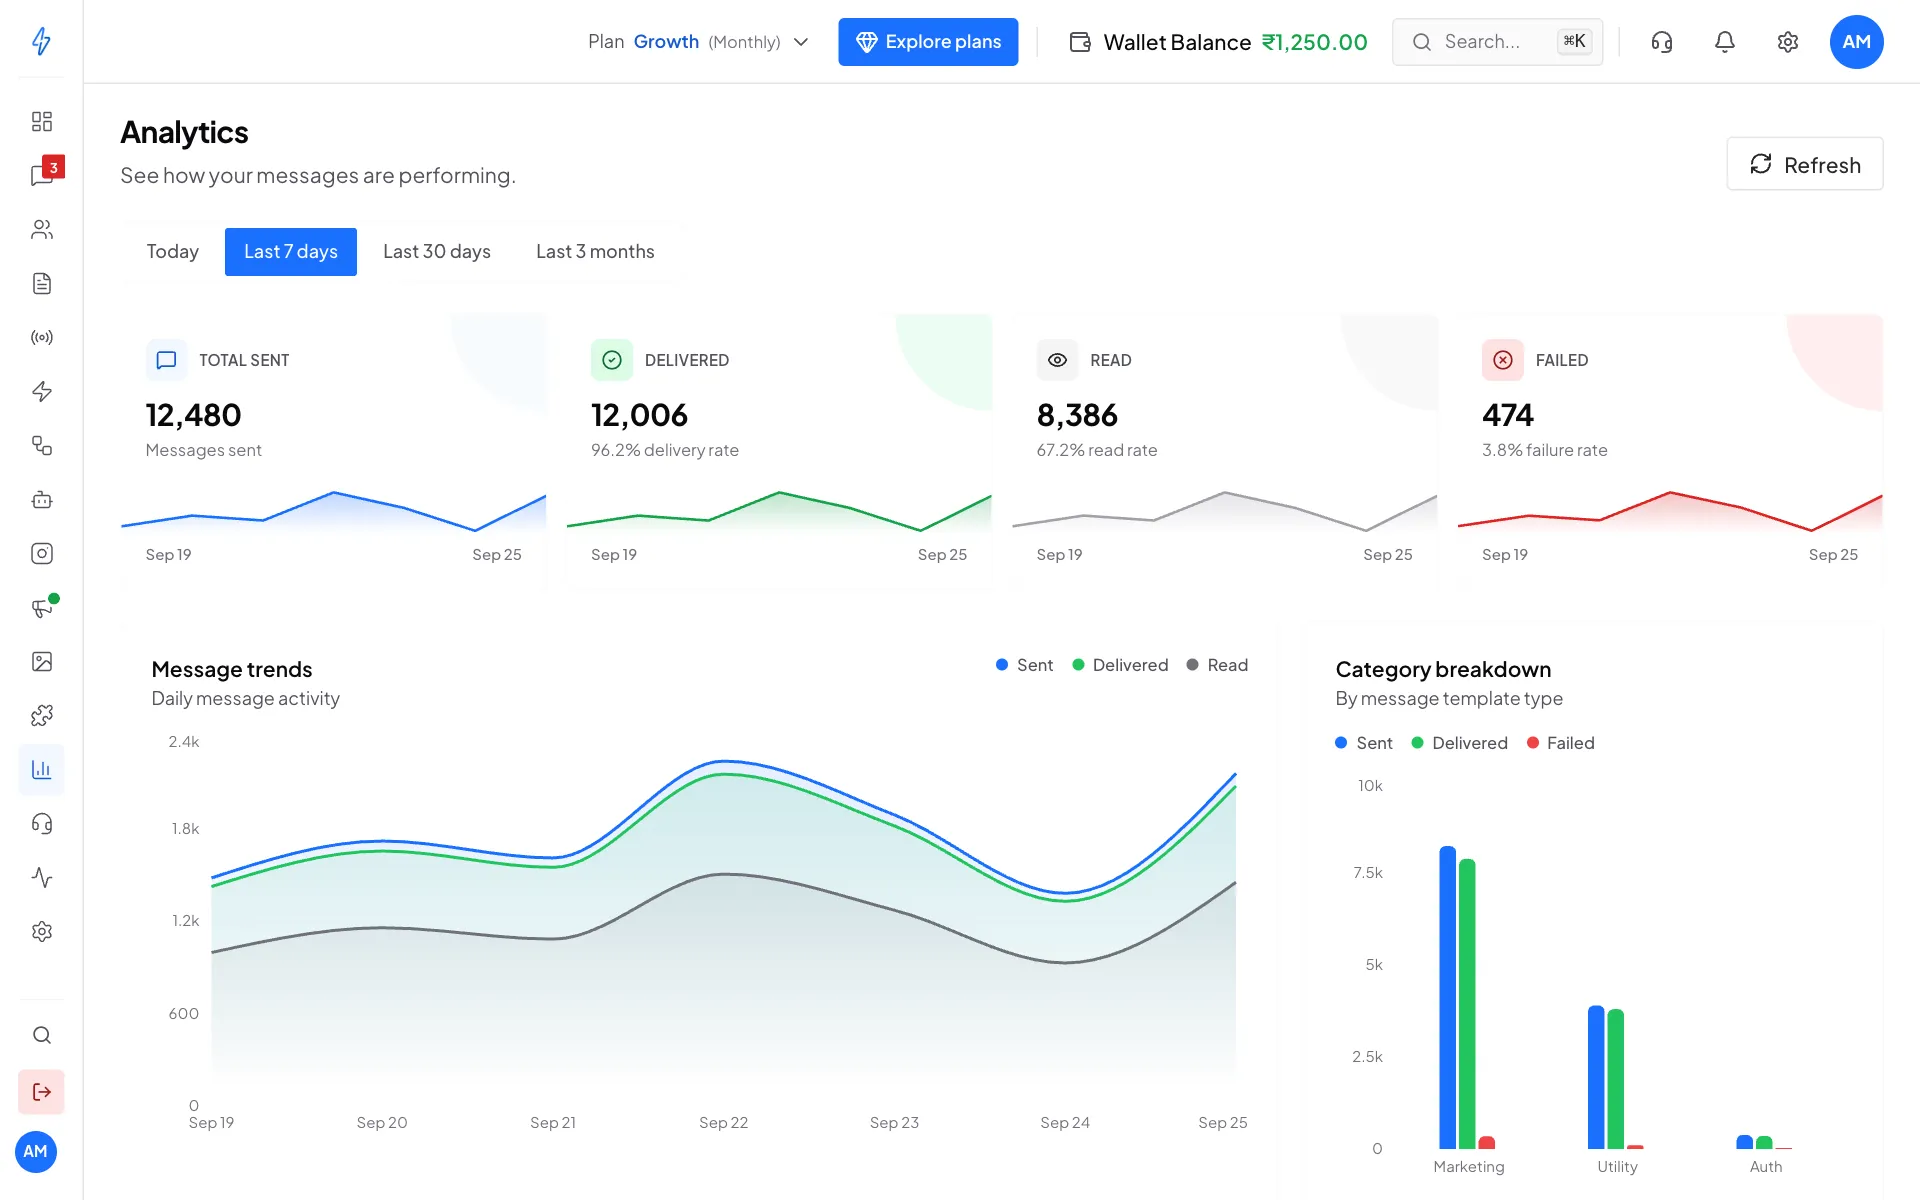Click the red logout icon
This screenshot has height=1200, width=1920.
tap(41, 1092)
